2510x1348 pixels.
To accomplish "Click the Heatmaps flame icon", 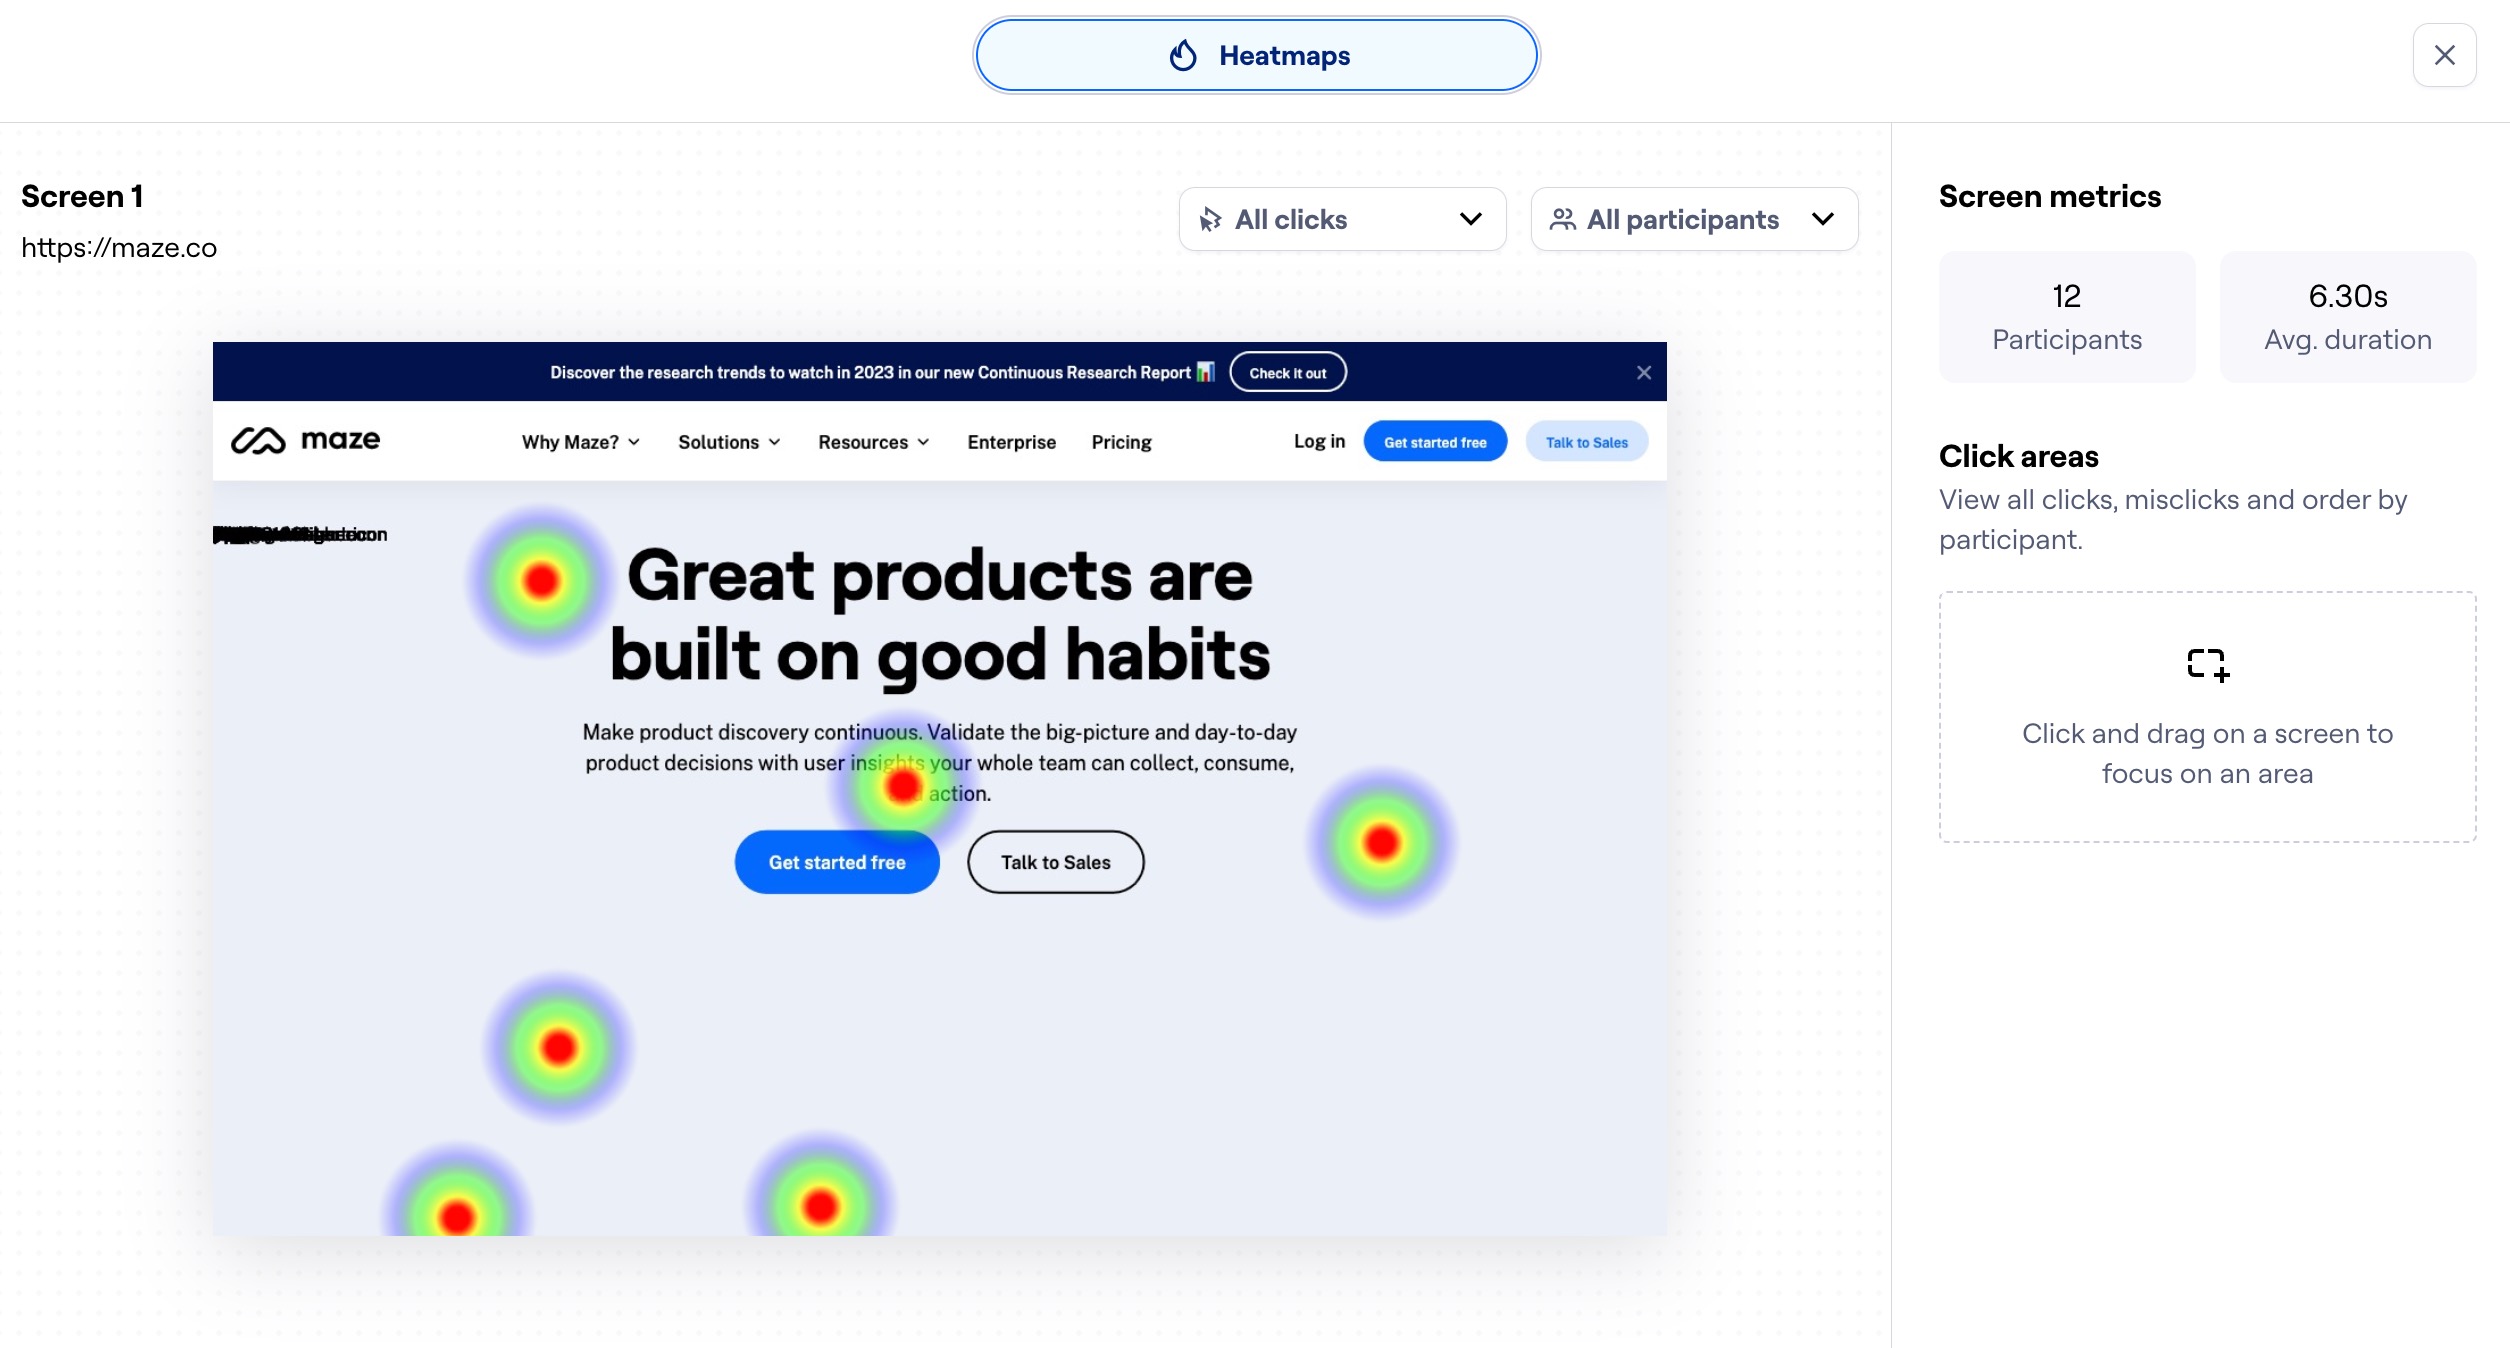I will pyautogui.click(x=1183, y=56).
